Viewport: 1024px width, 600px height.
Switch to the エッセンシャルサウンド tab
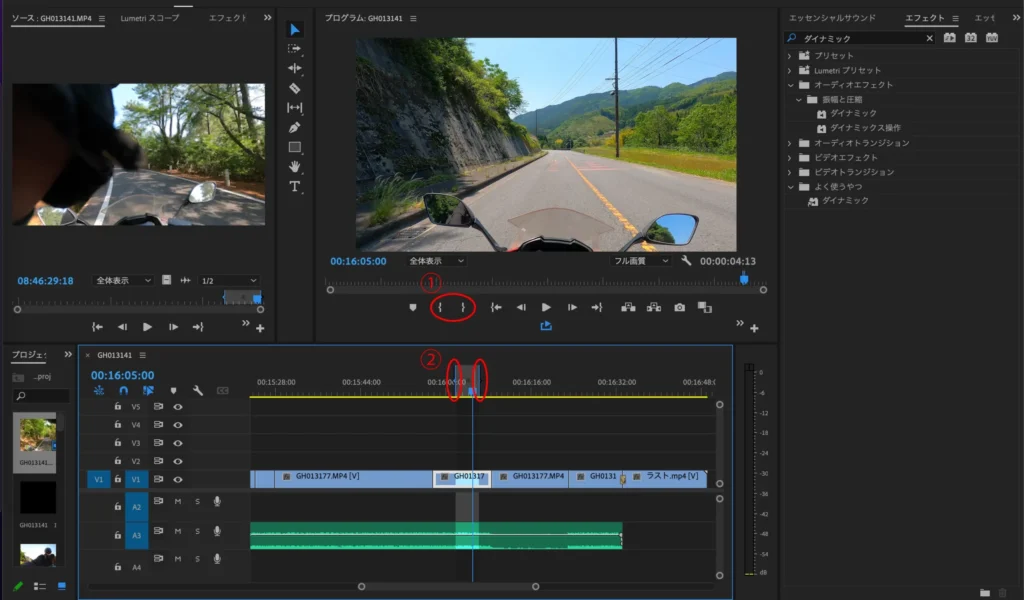click(832, 18)
